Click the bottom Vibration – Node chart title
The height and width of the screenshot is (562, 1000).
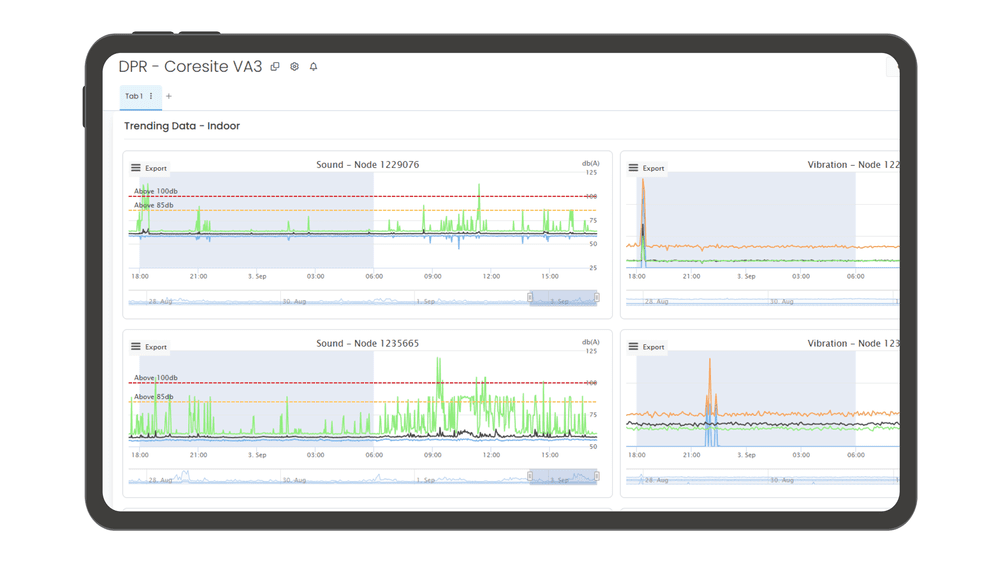tap(853, 343)
